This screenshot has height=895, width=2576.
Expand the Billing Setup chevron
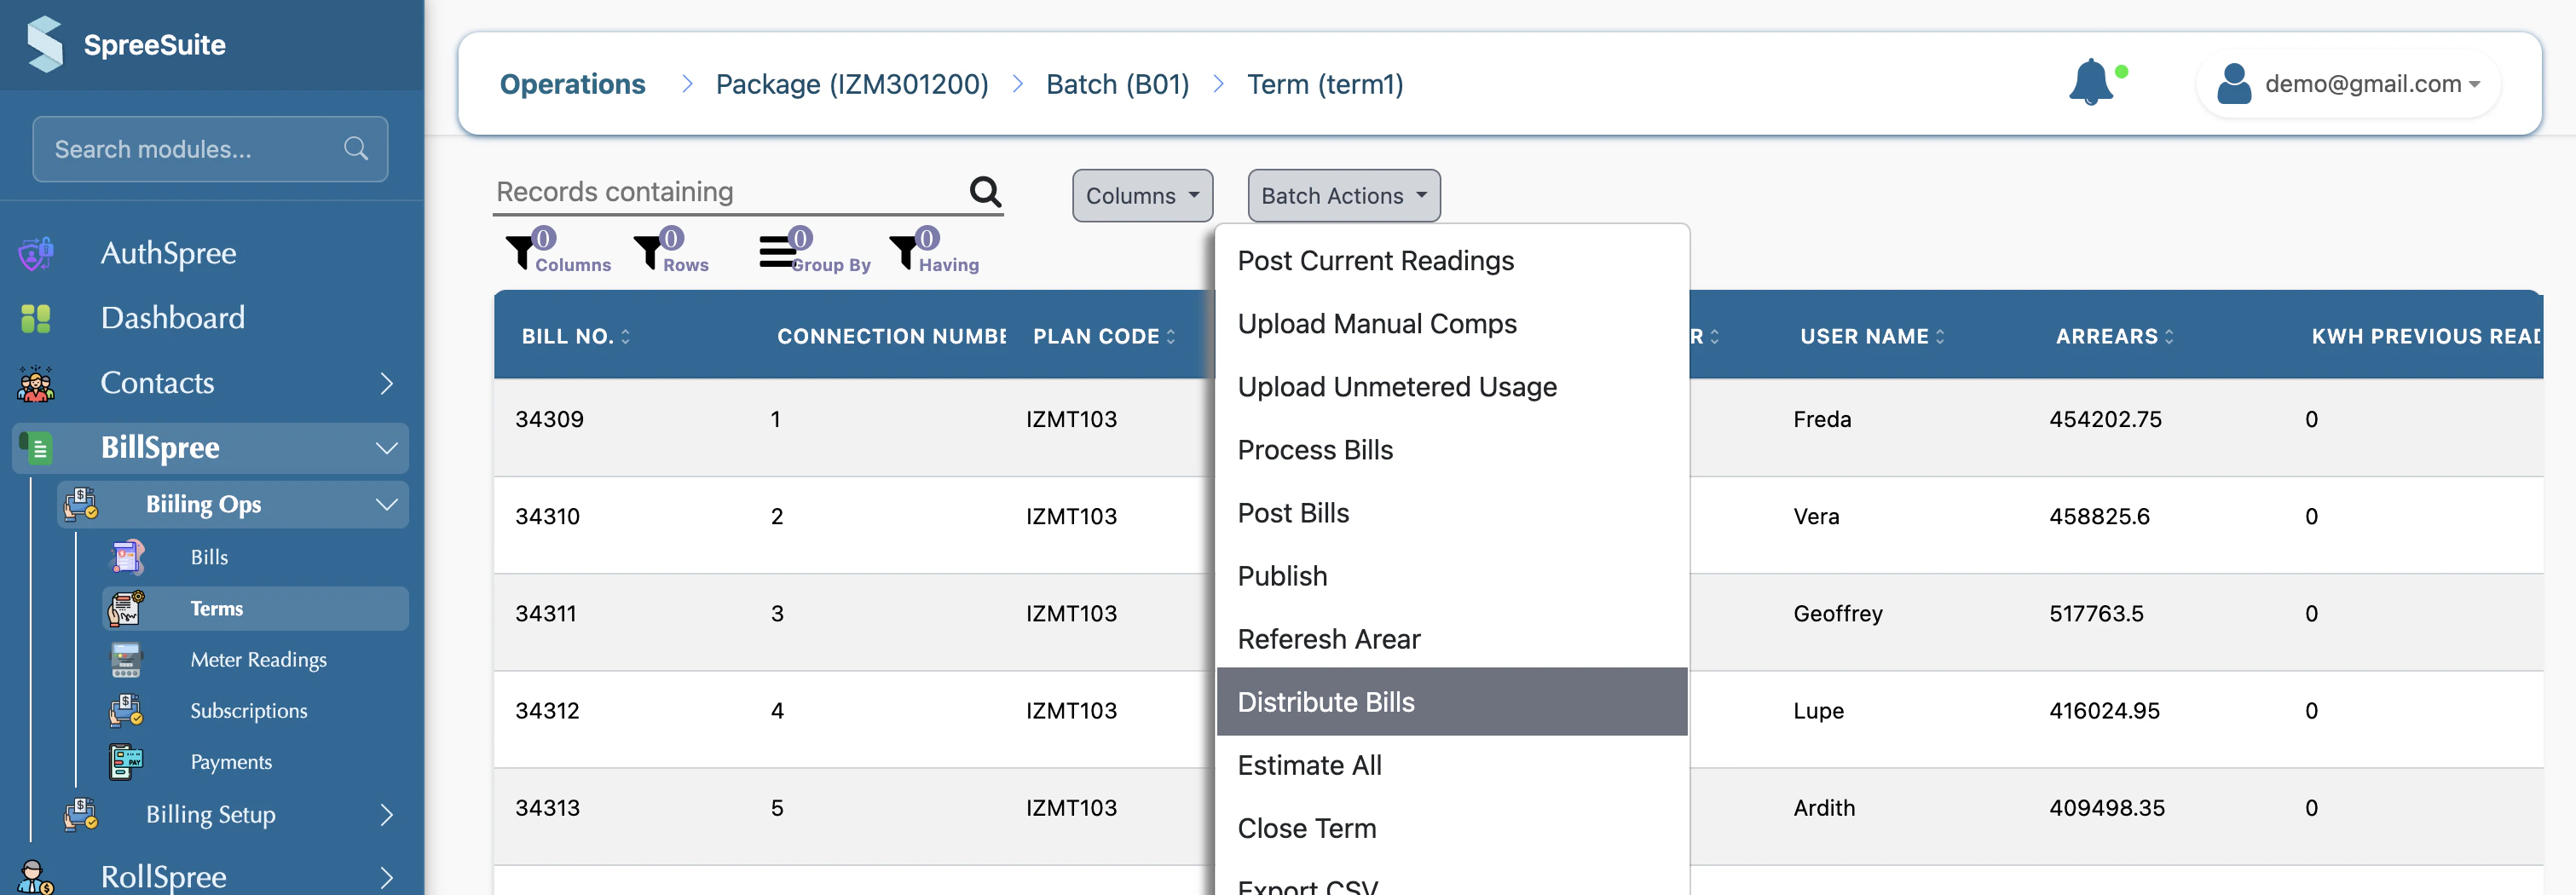pyautogui.click(x=386, y=816)
